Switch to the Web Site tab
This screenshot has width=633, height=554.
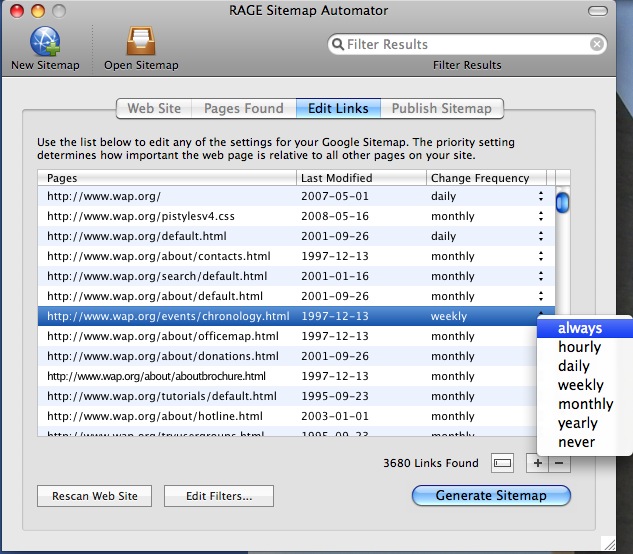pos(154,108)
